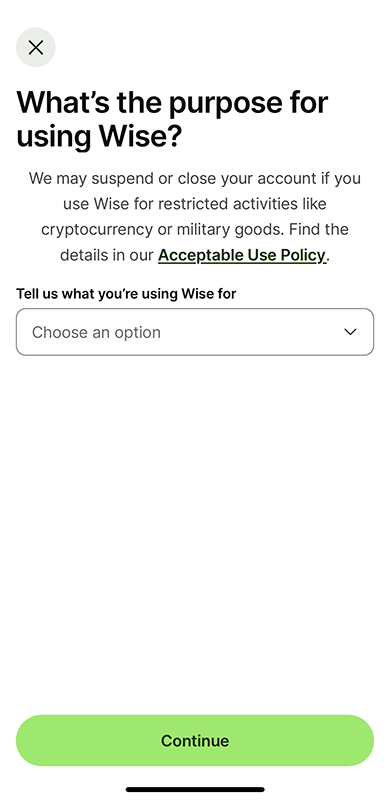Proceed by tapping Continue at the bottom

pos(195,740)
